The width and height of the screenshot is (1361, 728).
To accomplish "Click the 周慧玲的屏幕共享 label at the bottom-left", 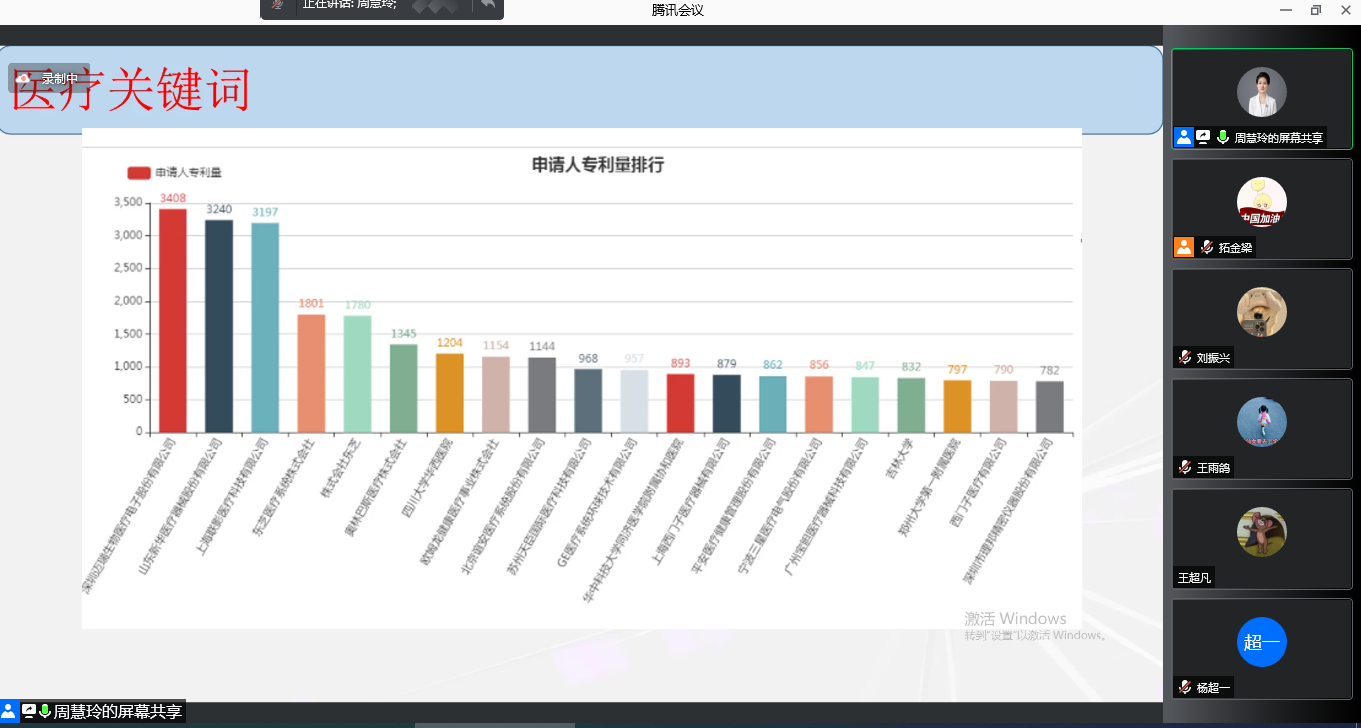I will (117, 712).
